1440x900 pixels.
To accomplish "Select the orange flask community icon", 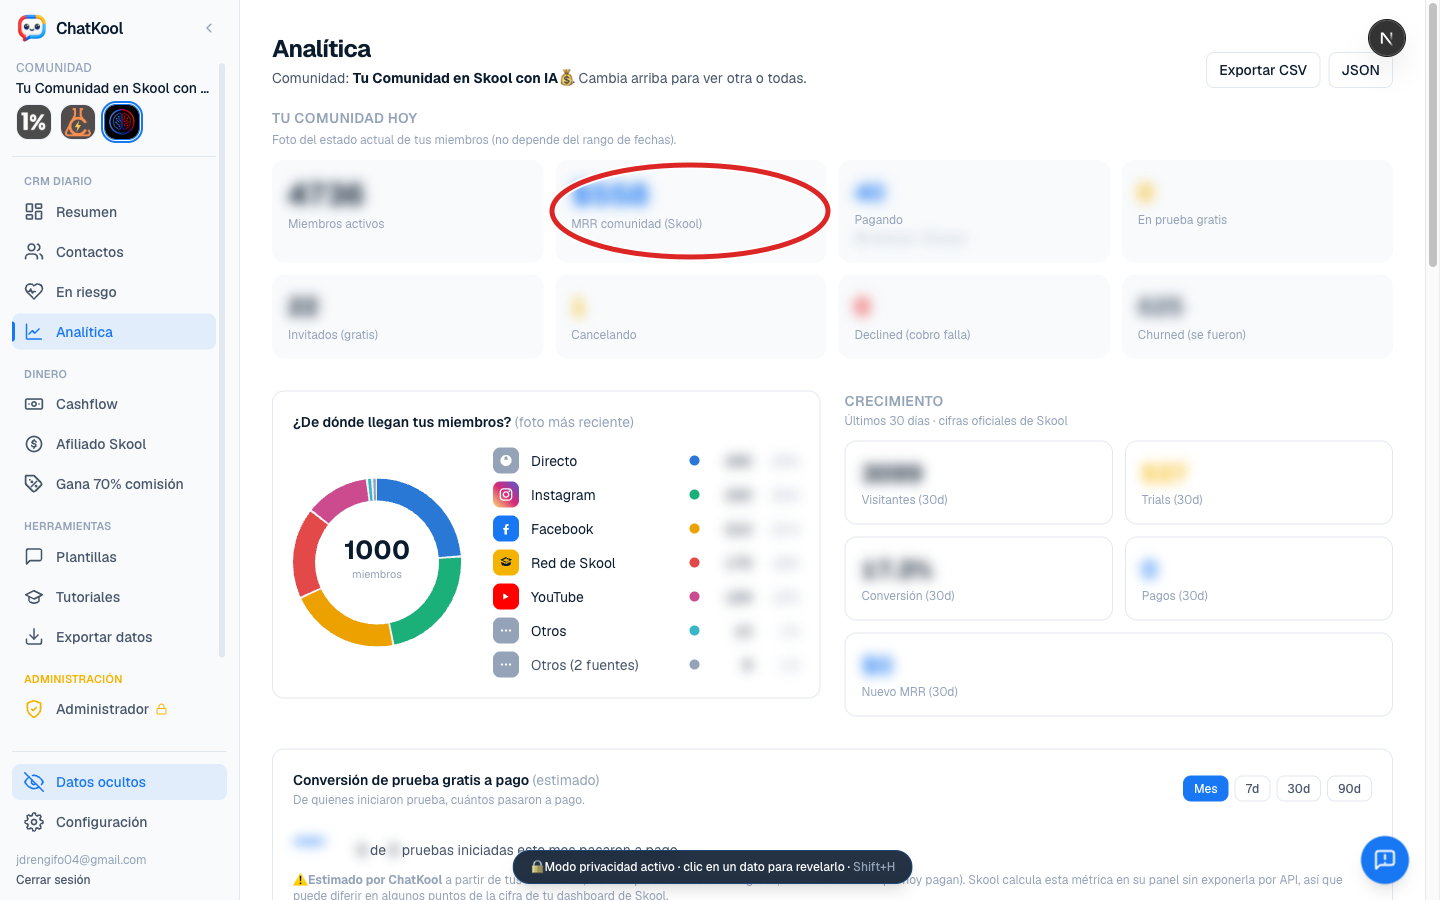I will [x=77, y=122].
